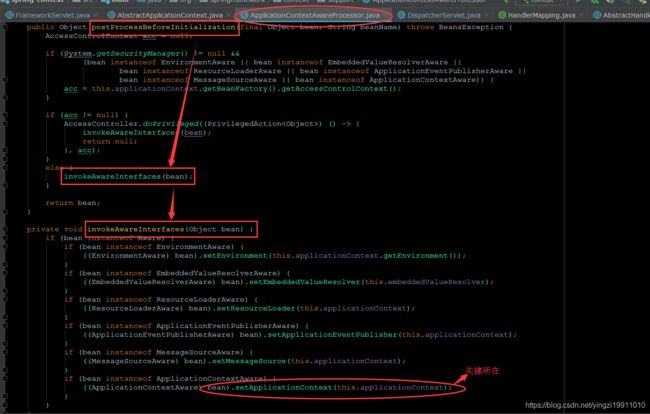Click the setApplicationContext method call

click(284, 388)
